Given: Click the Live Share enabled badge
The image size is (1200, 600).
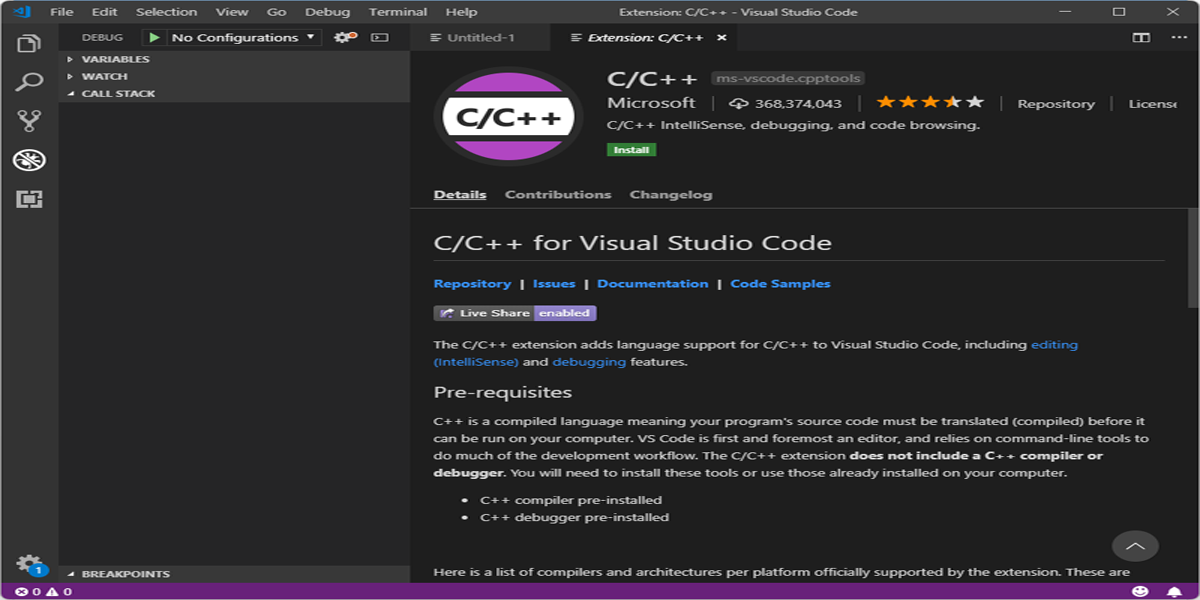Looking at the screenshot, I should pyautogui.click(x=515, y=313).
